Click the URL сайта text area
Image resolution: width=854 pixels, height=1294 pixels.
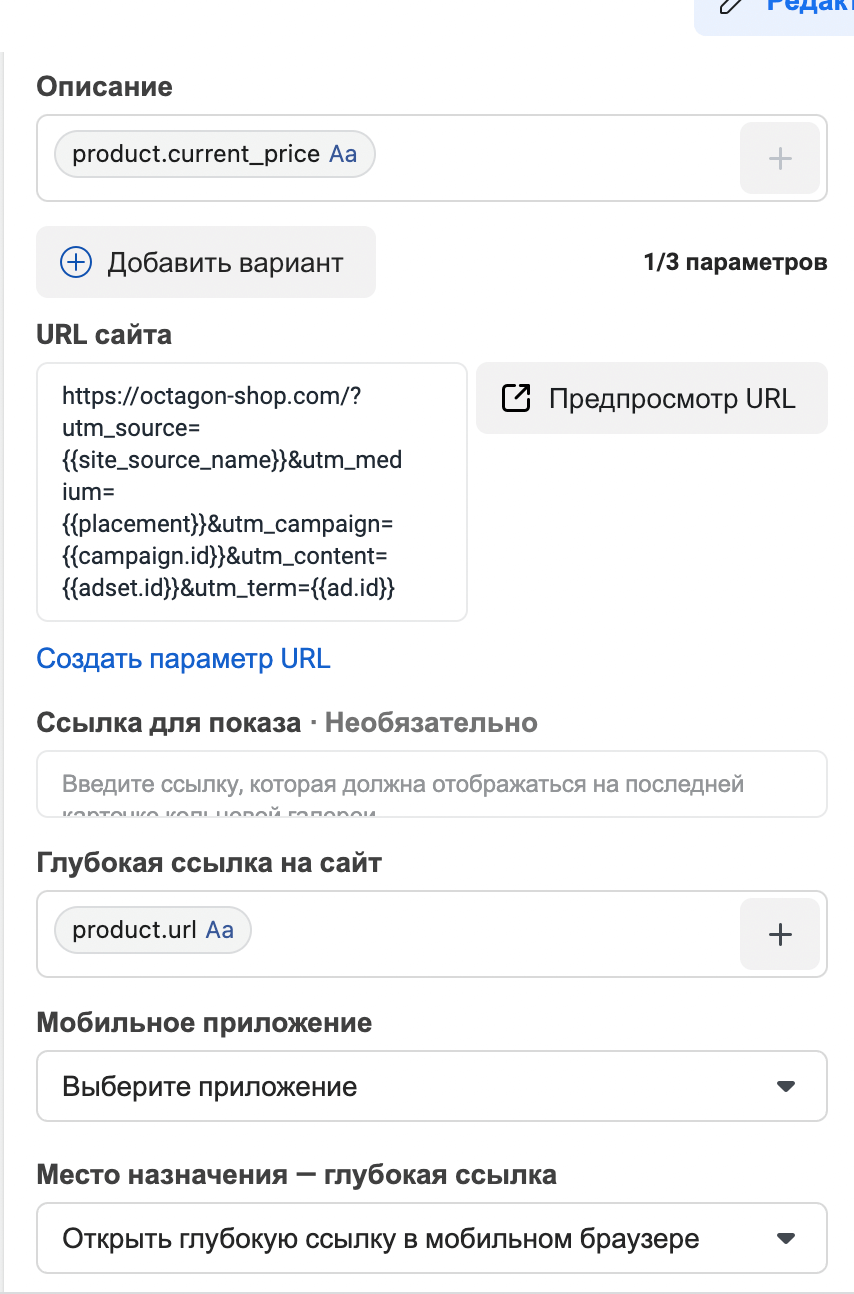click(x=251, y=490)
